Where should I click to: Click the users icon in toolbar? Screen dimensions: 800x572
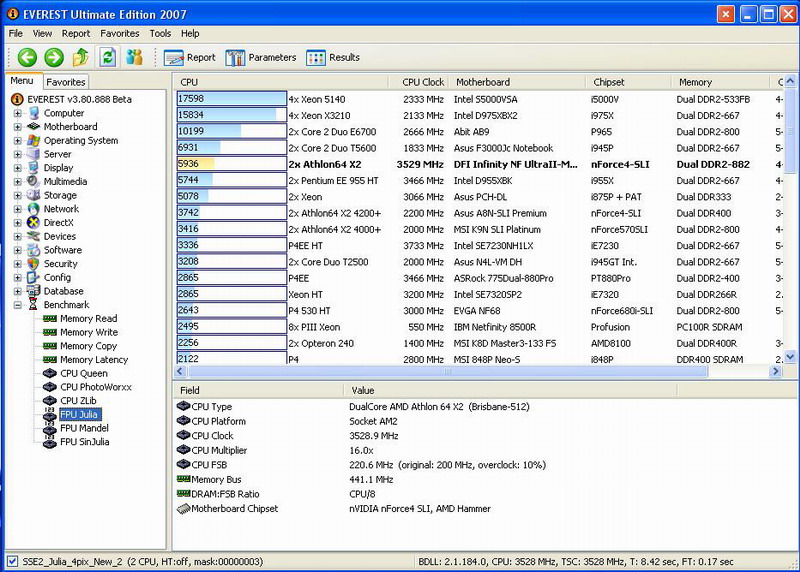(x=134, y=58)
